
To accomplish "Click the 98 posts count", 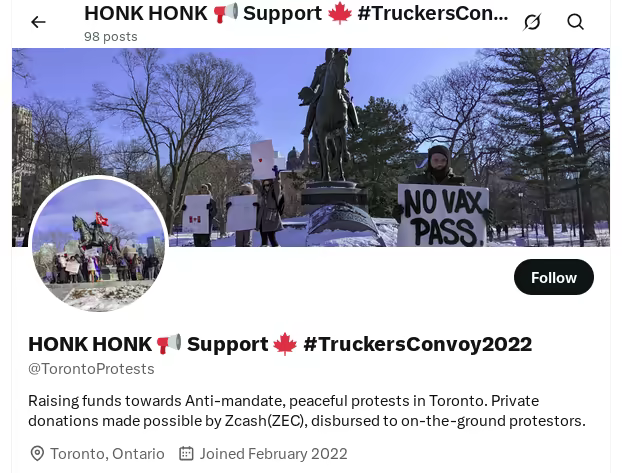I will pyautogui.click(x=111, y=37).
